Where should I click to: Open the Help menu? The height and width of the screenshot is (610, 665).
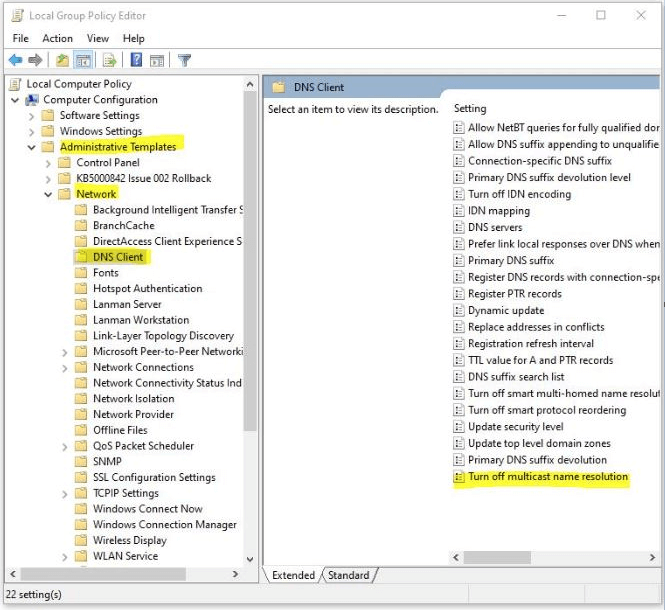pos(134,39)
